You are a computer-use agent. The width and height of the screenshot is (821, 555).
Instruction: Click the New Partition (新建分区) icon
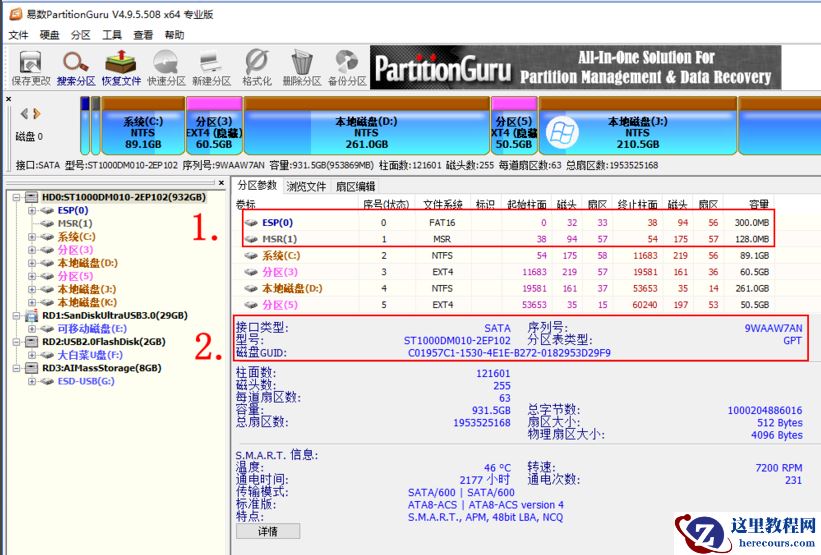click(212, 68)
